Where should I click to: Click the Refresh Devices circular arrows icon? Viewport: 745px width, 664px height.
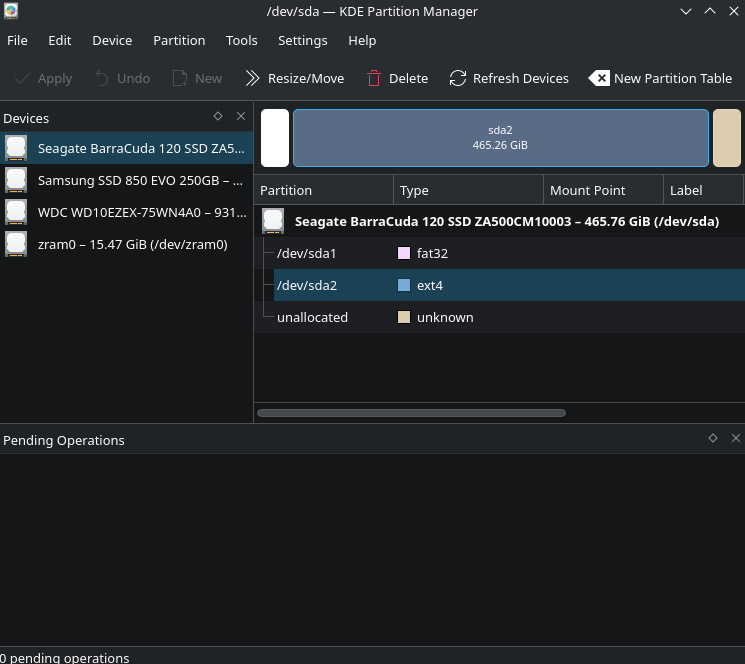pos(458,78)
